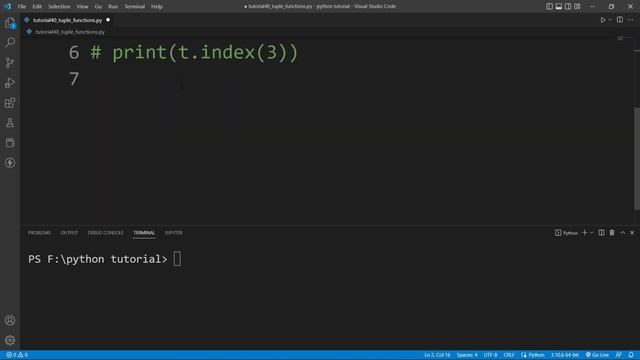Create a new terminal with plus icon
Screen dimensions: 640x360
tap(584, 233)
